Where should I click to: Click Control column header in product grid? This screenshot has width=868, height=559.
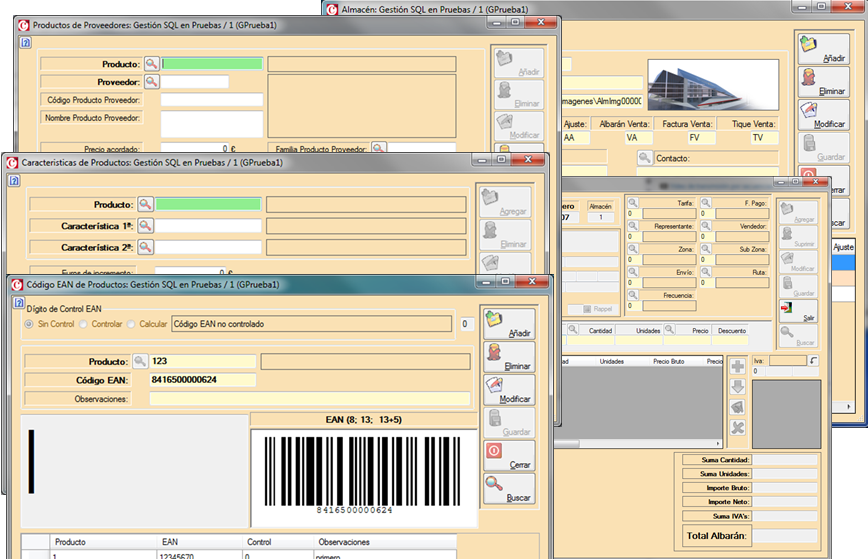point(278,542)
